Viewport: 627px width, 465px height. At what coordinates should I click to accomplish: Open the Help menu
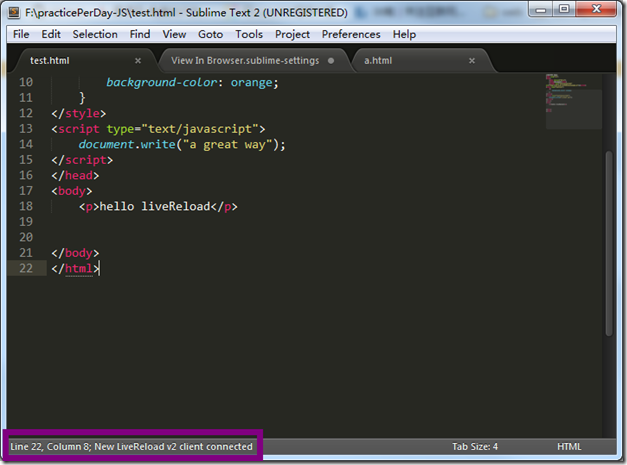tap(404, 34)
